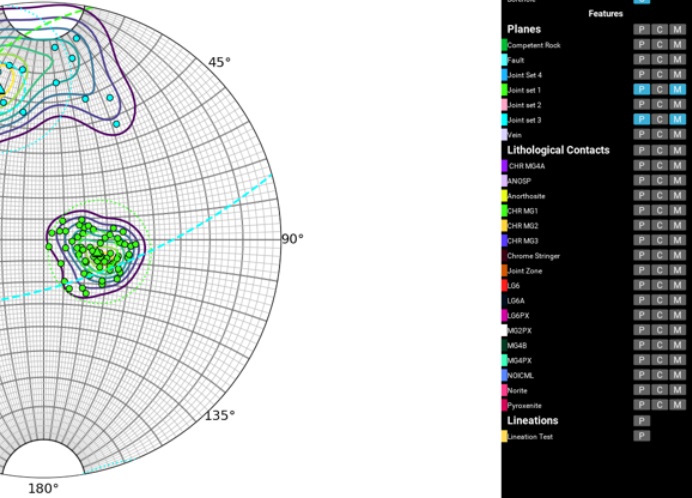Select the Joint set 1 label
Viewport: 692px width, 498px height.
click(524, 90)
